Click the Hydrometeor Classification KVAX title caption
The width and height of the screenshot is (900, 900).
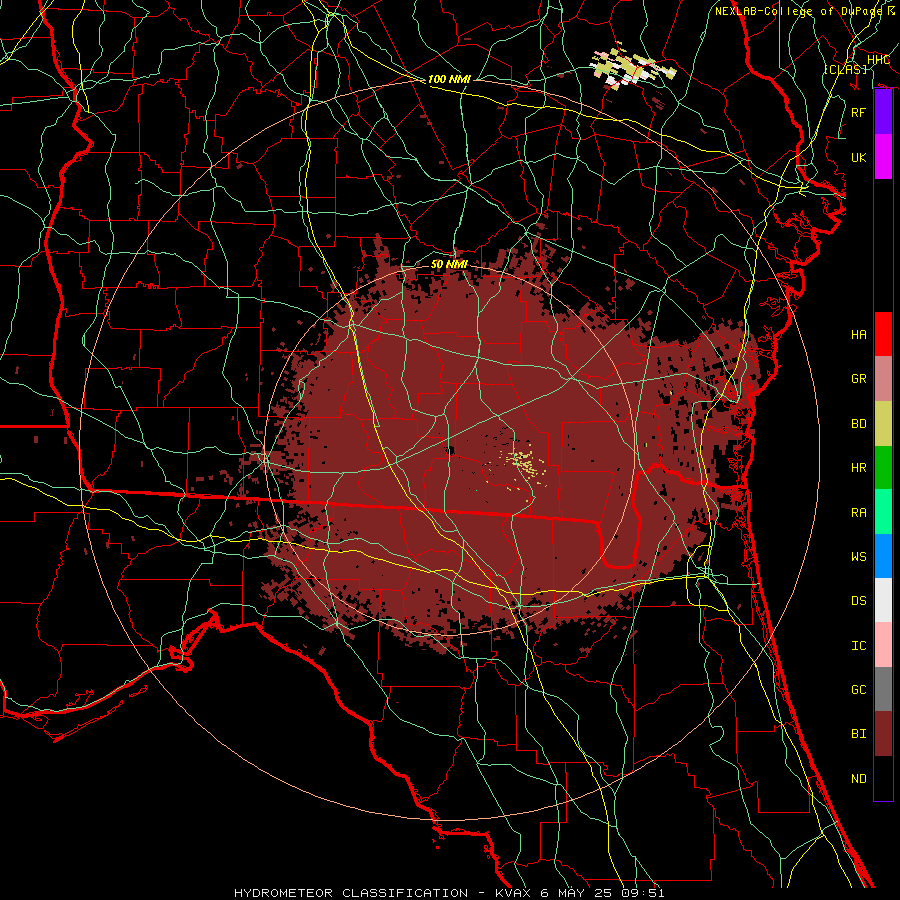coord(449,893)
